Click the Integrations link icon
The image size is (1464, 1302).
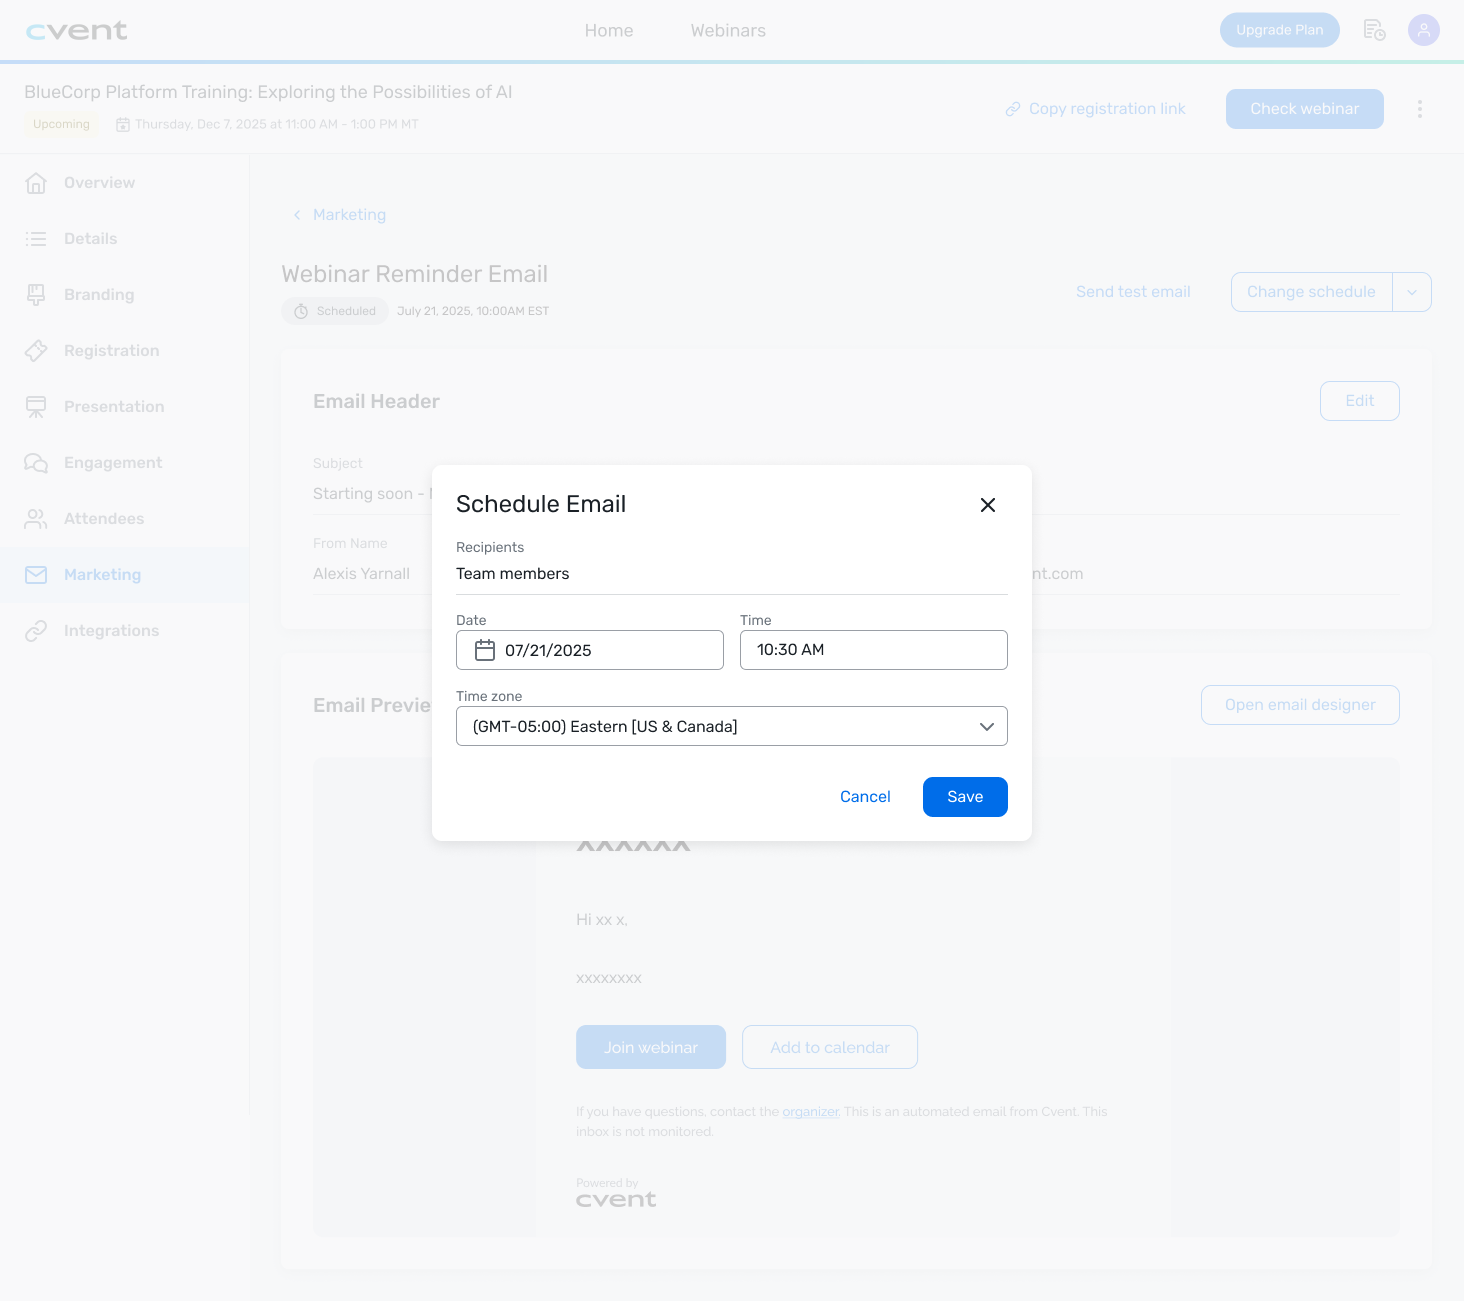[36, 631]
